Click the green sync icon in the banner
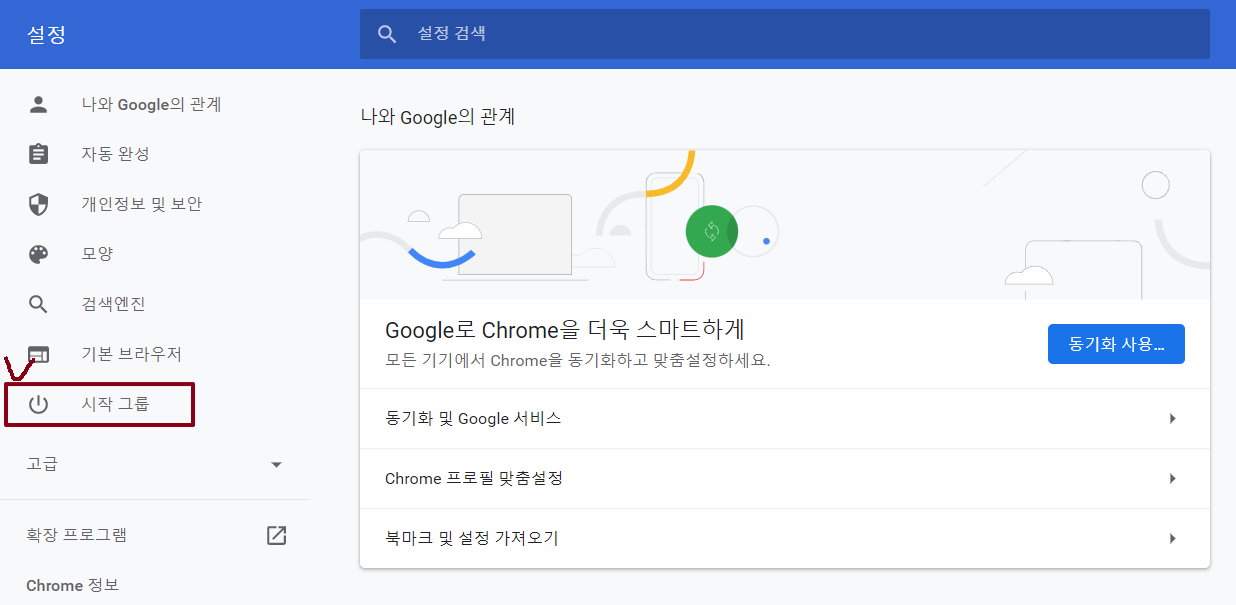The image size is (1236, 605). [x=712, y=232]
